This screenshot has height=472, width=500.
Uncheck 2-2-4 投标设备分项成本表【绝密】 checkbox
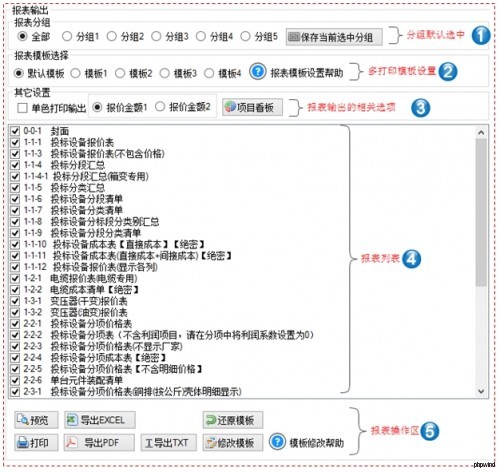tap(15, 358)
